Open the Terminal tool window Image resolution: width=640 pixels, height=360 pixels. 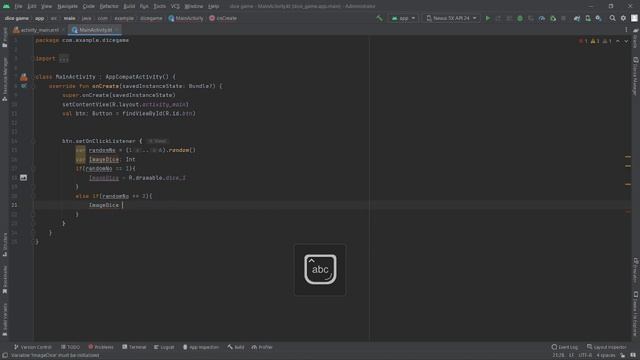(134, 347)
